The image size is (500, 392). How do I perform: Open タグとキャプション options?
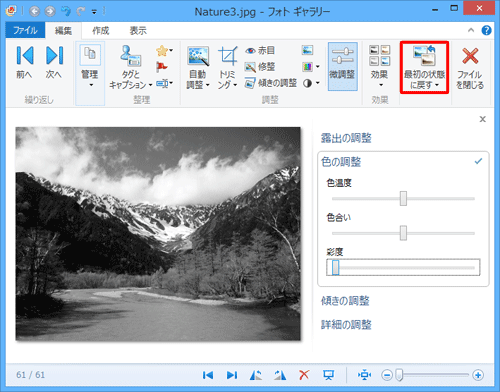pyautogui.click(x=131, y=67)
